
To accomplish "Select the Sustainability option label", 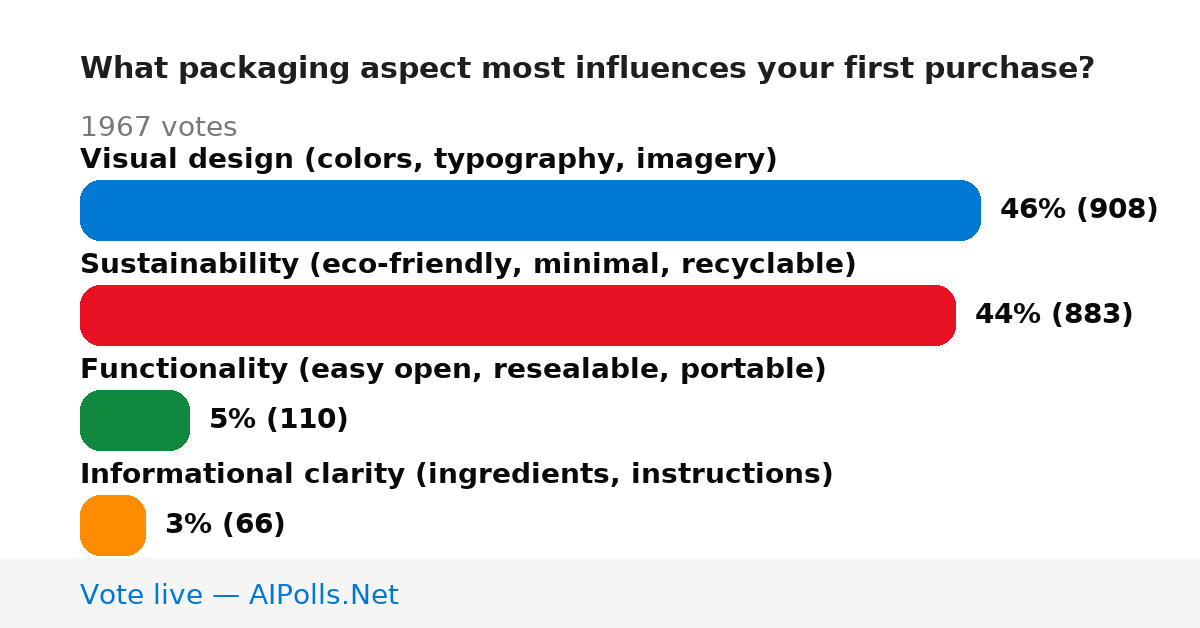I will 468,264.
